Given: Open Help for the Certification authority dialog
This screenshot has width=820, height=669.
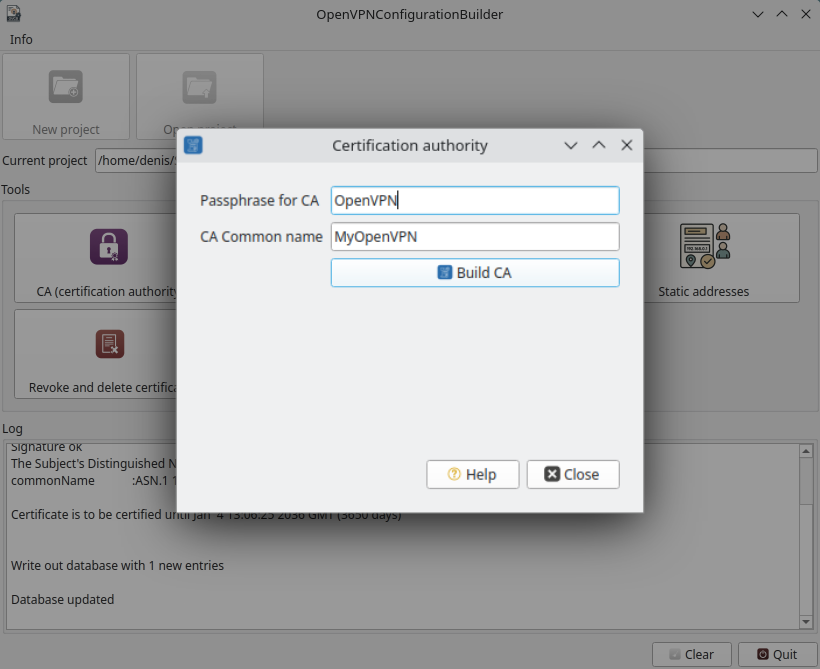Looking at the screenshot, I should coord(472,474).
